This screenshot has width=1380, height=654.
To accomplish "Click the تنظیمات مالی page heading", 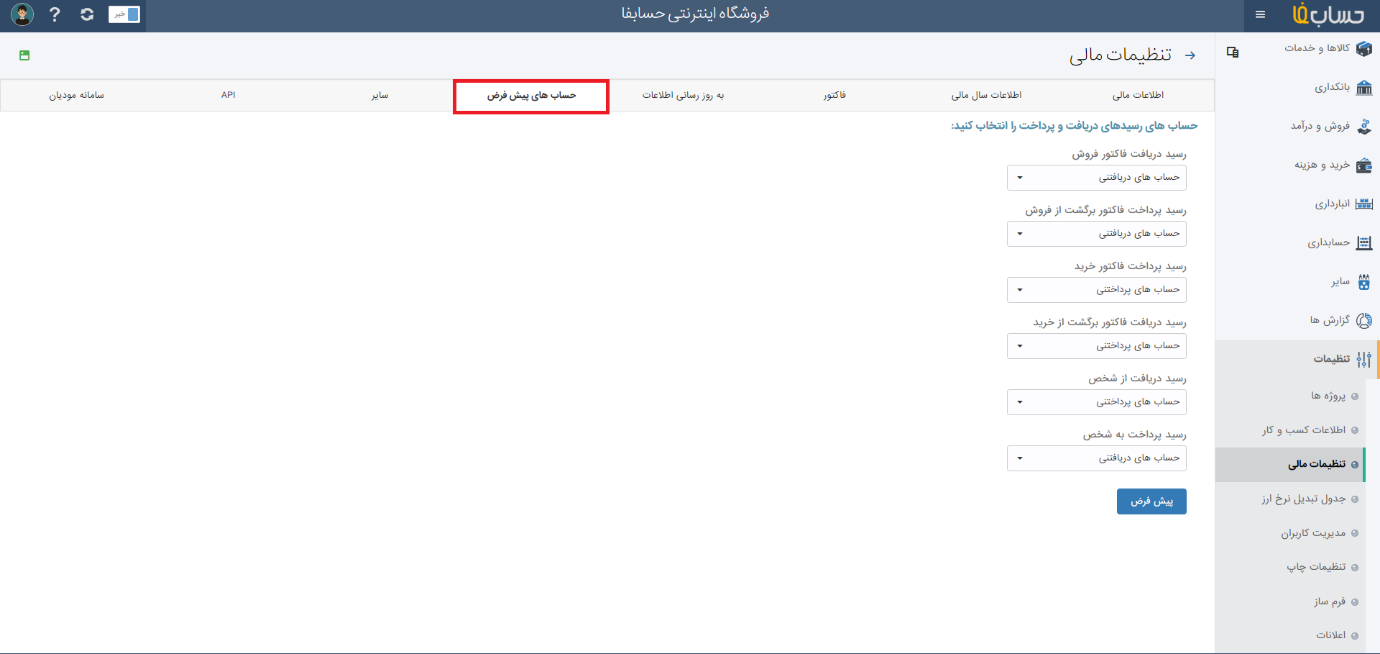I will pyautogui.click(x=1120, y=55).
